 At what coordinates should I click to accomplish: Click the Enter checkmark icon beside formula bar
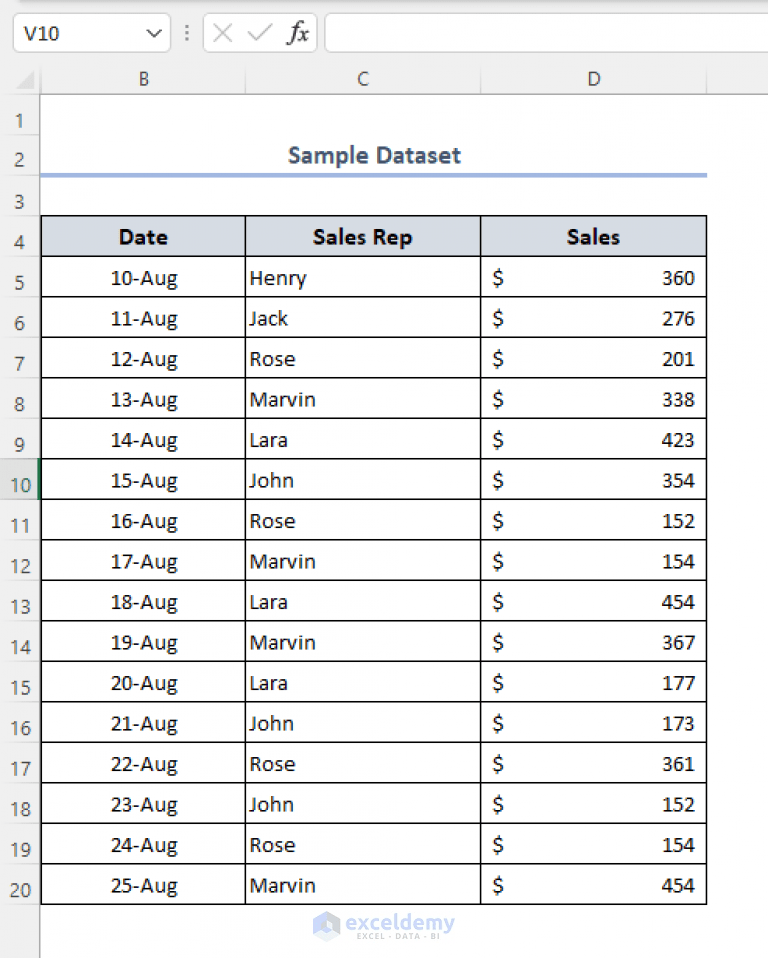(259, 32)
